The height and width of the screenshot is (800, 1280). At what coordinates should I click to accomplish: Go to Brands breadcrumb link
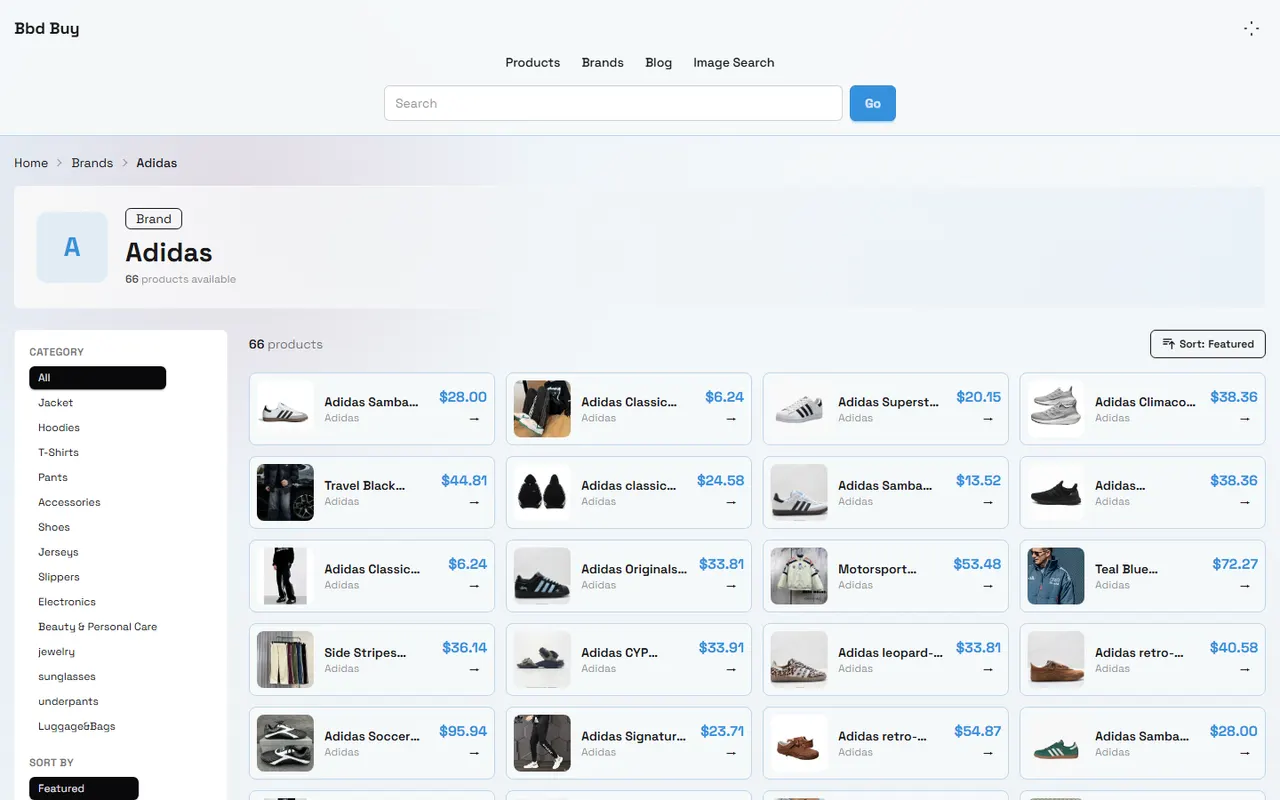click(92, 163)
